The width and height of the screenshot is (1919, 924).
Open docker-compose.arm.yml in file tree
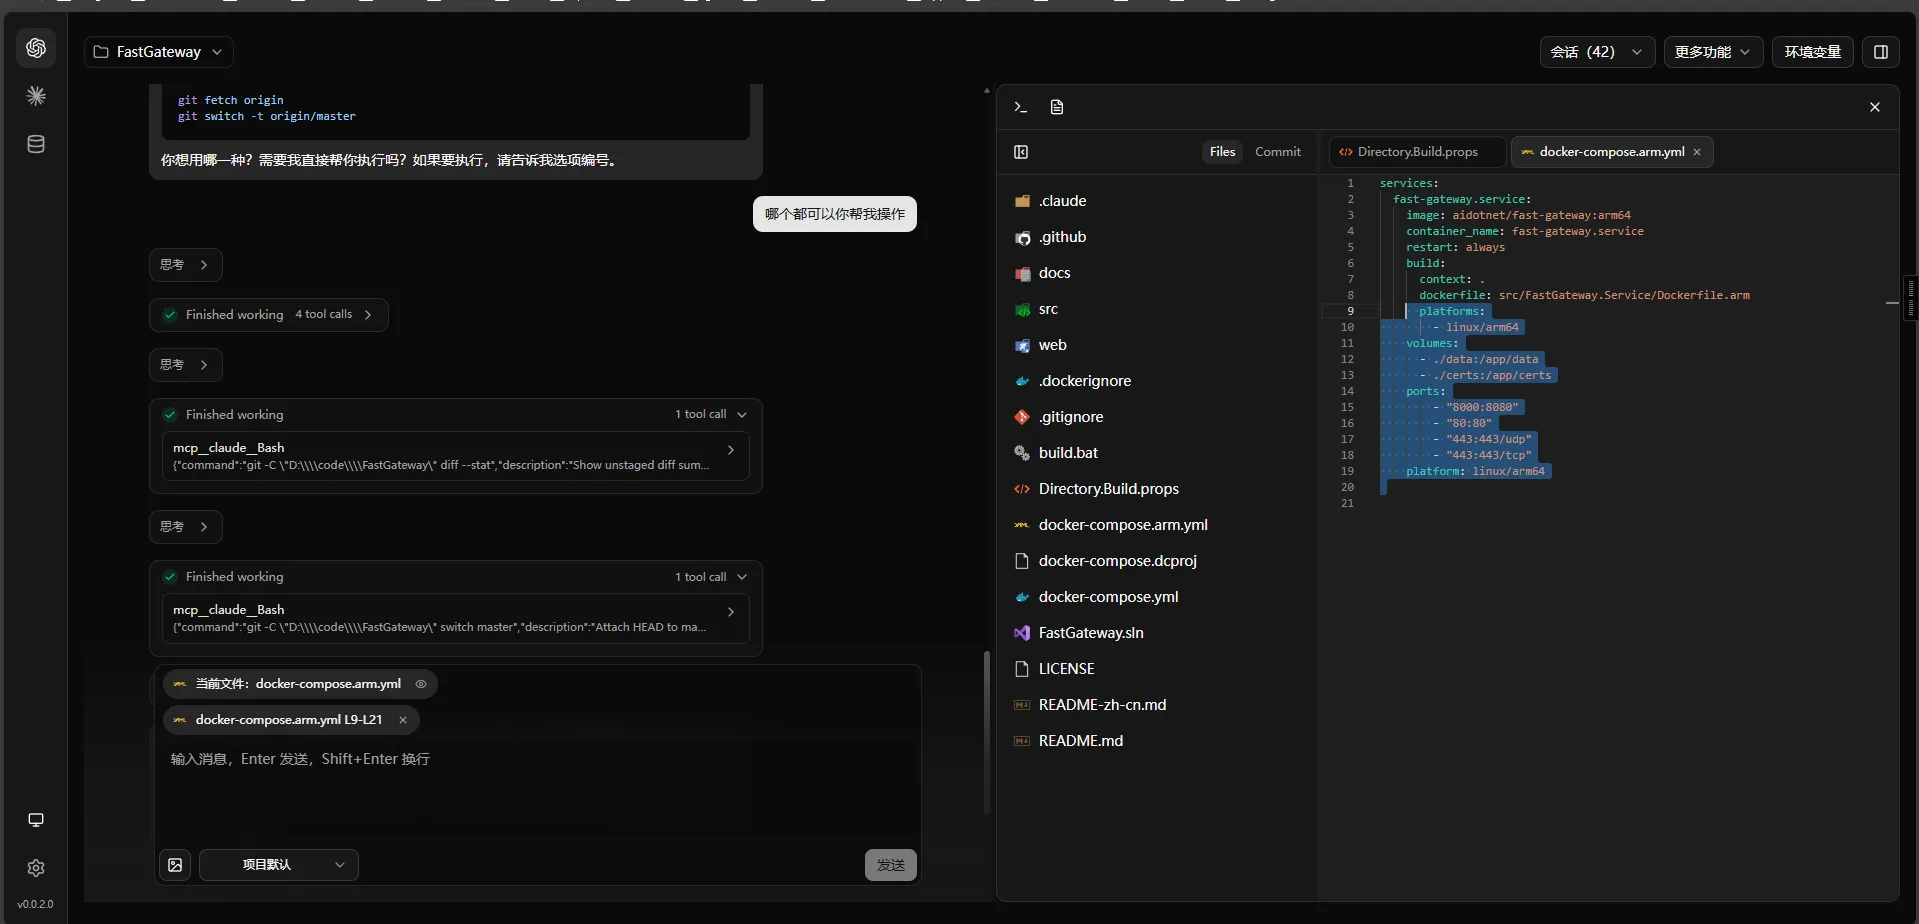[1156, 525]
